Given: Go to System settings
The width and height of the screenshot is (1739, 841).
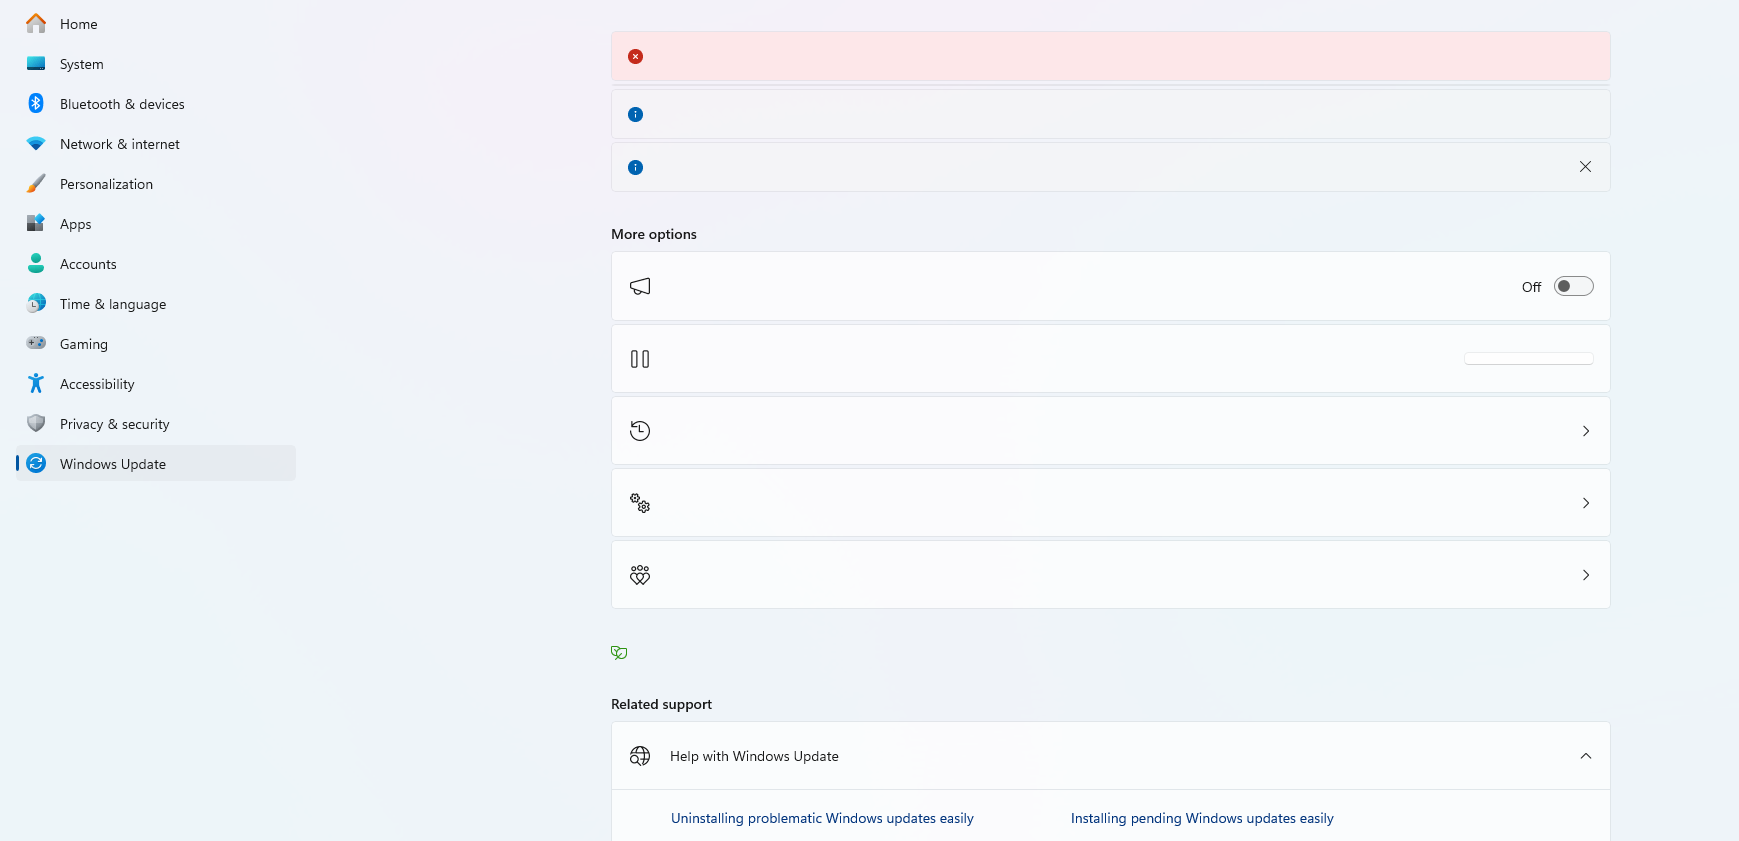Looking at the screenshot, I should 155,64.
